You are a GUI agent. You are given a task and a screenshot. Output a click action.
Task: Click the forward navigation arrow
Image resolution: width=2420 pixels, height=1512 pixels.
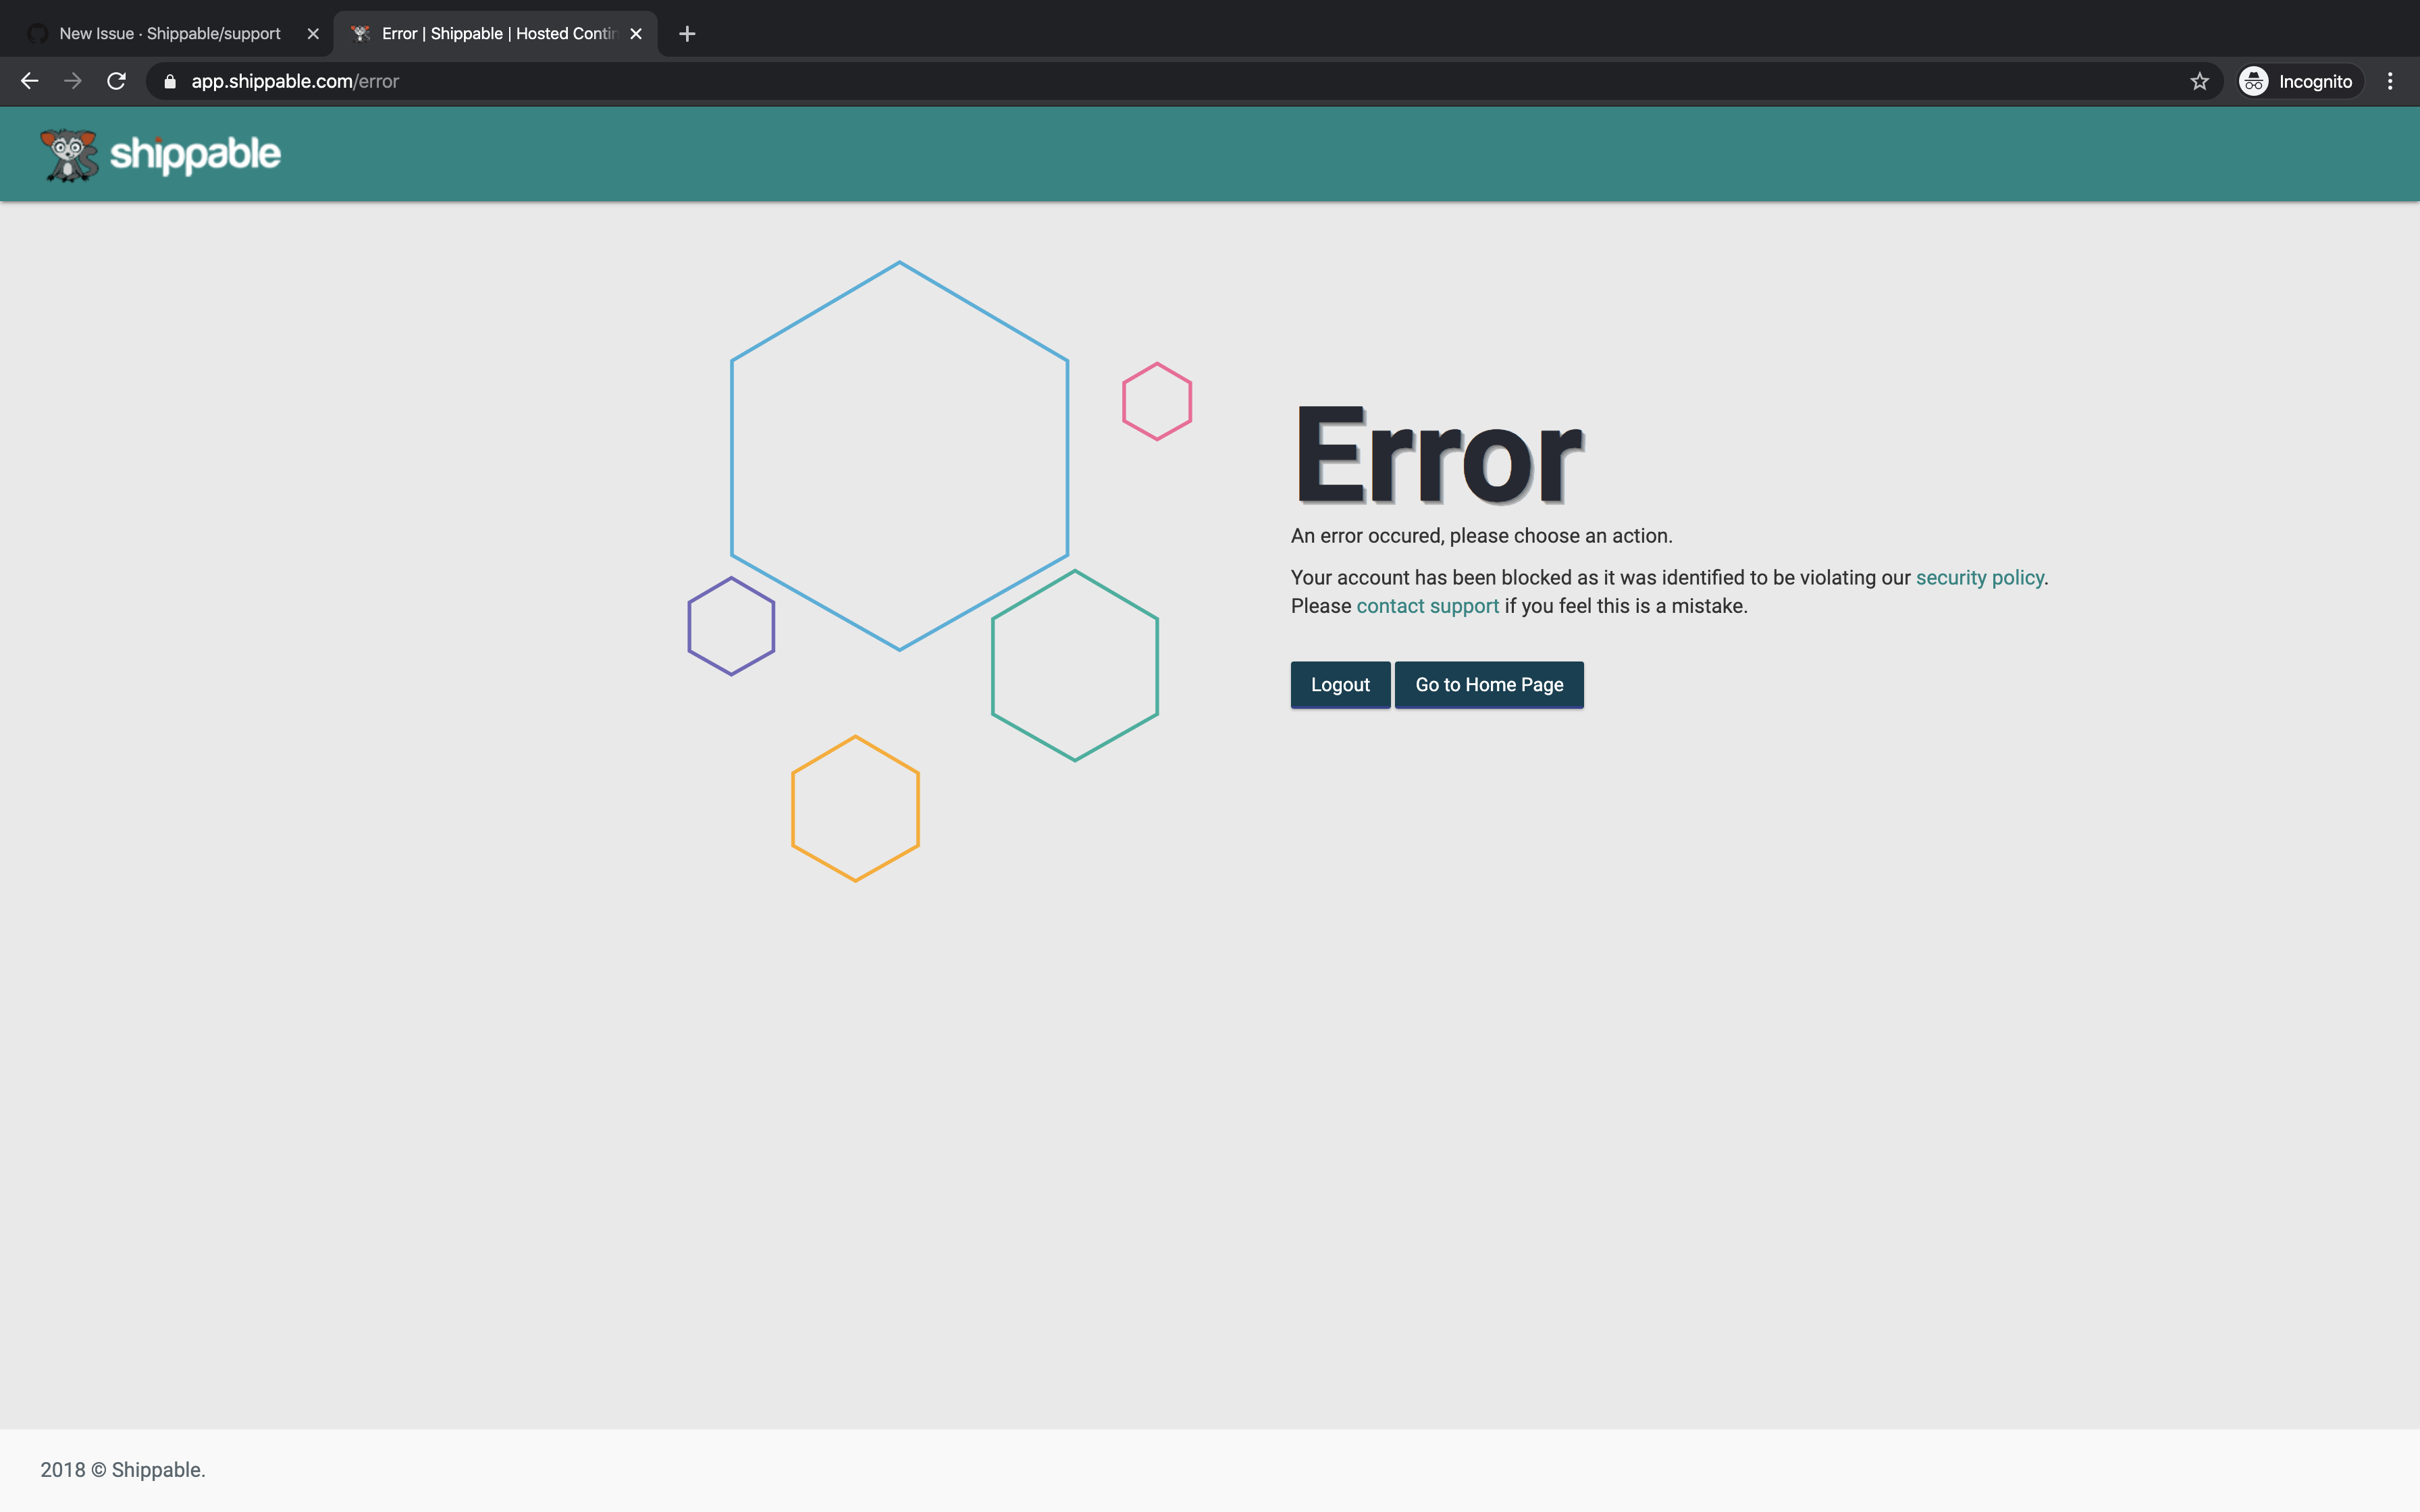[x=72, y=81]
